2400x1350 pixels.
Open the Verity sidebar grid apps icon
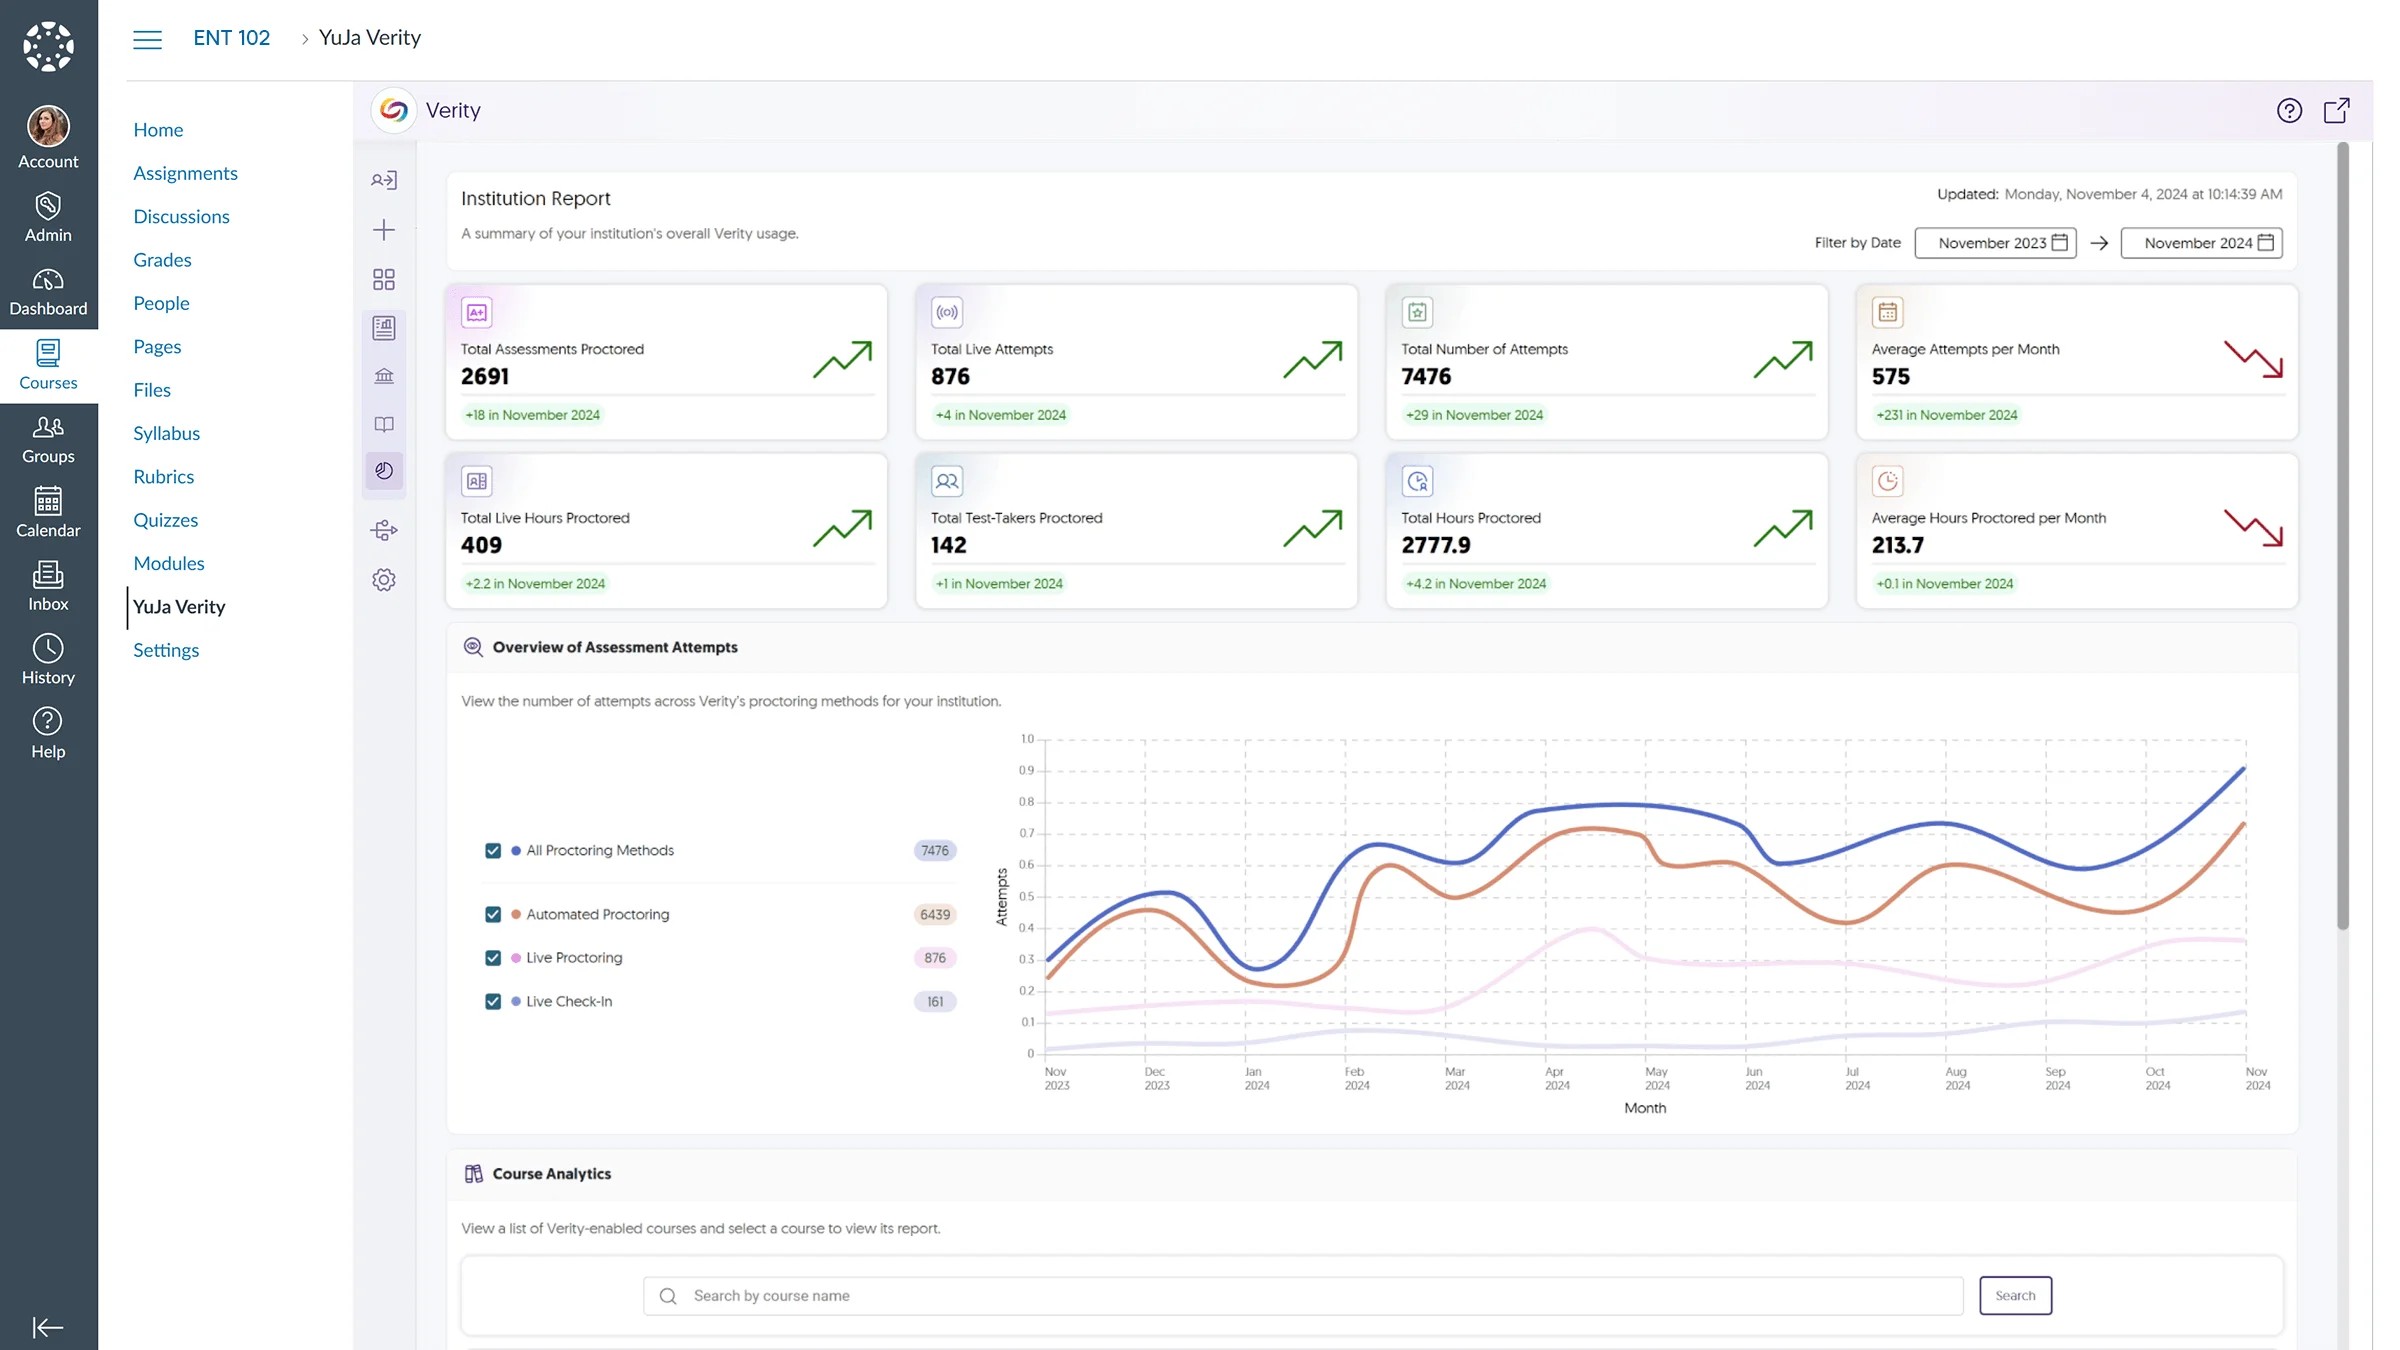(x=384, y=279)
